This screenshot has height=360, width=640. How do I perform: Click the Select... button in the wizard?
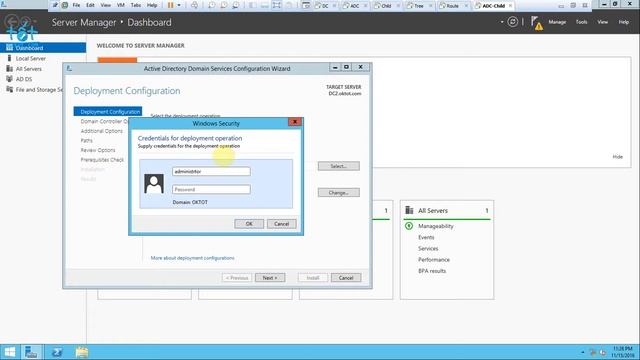(x=338, y=166)
